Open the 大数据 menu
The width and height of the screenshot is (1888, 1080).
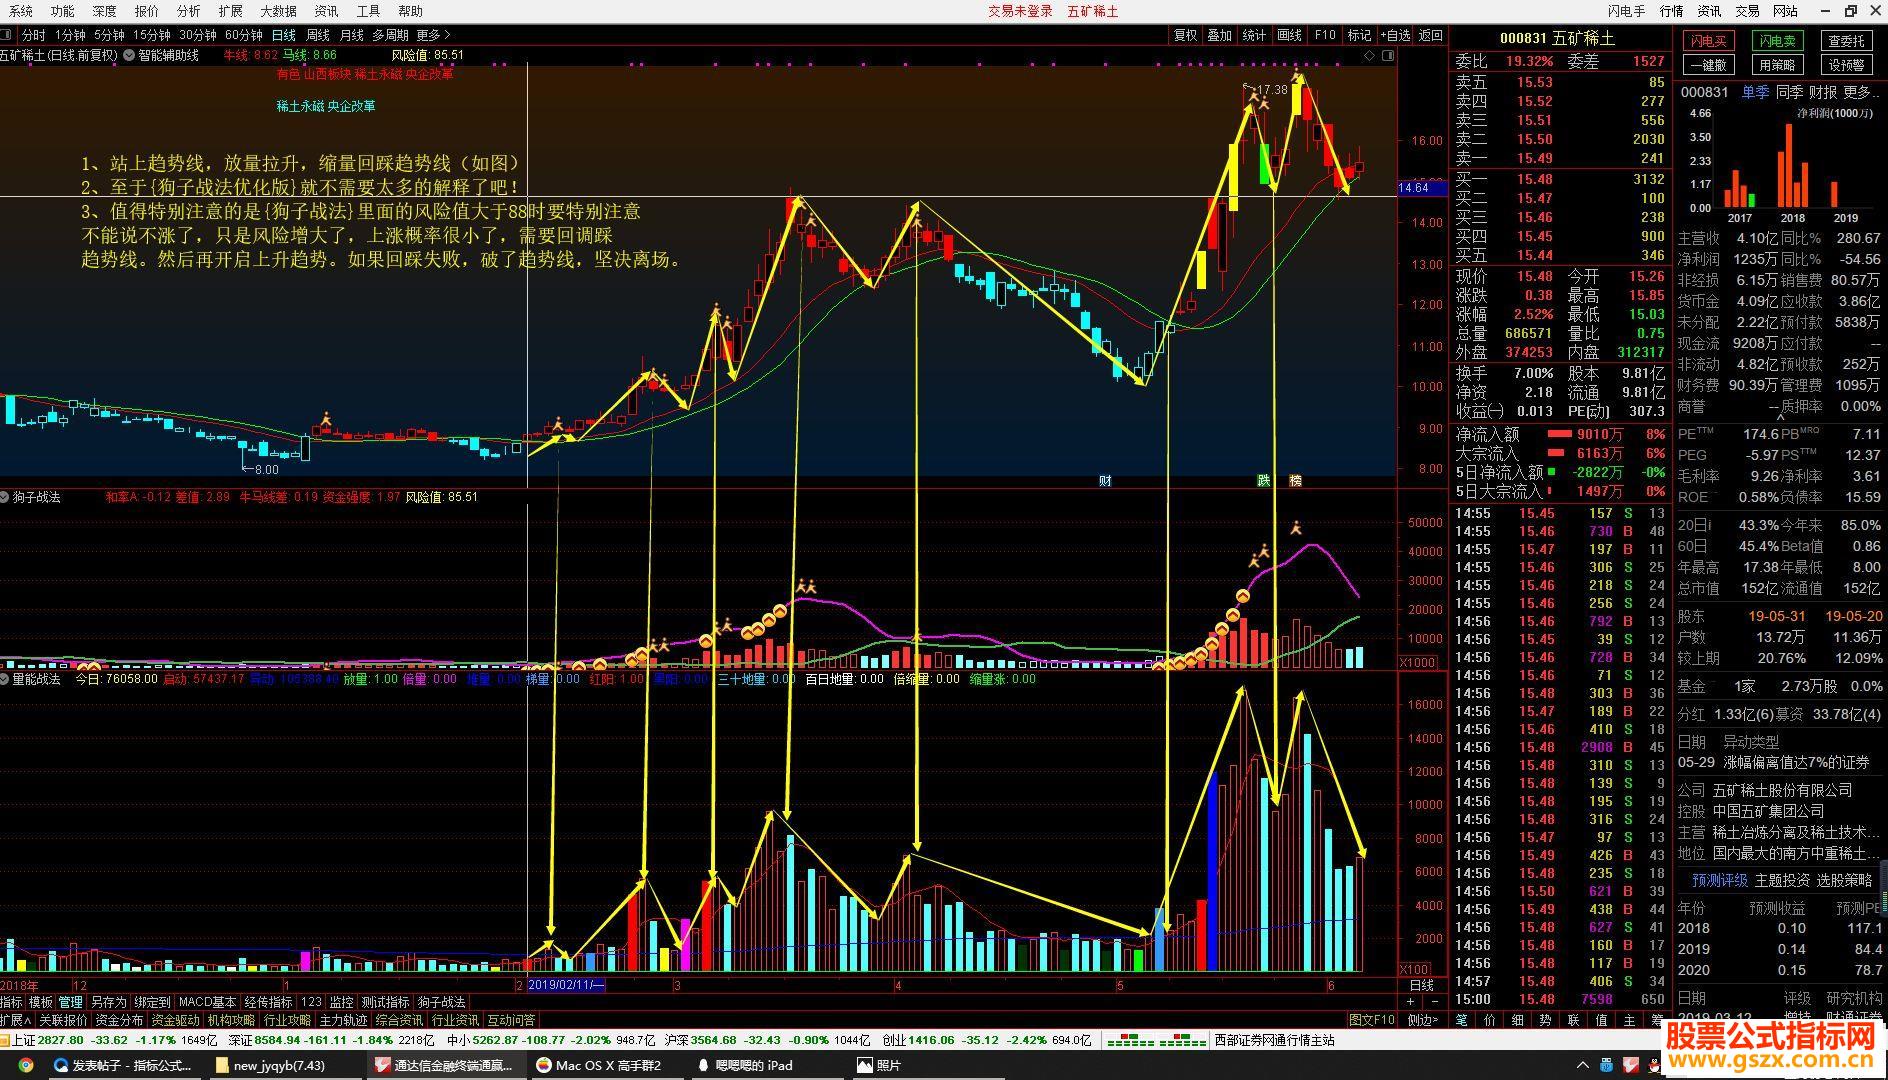(278, 11)
